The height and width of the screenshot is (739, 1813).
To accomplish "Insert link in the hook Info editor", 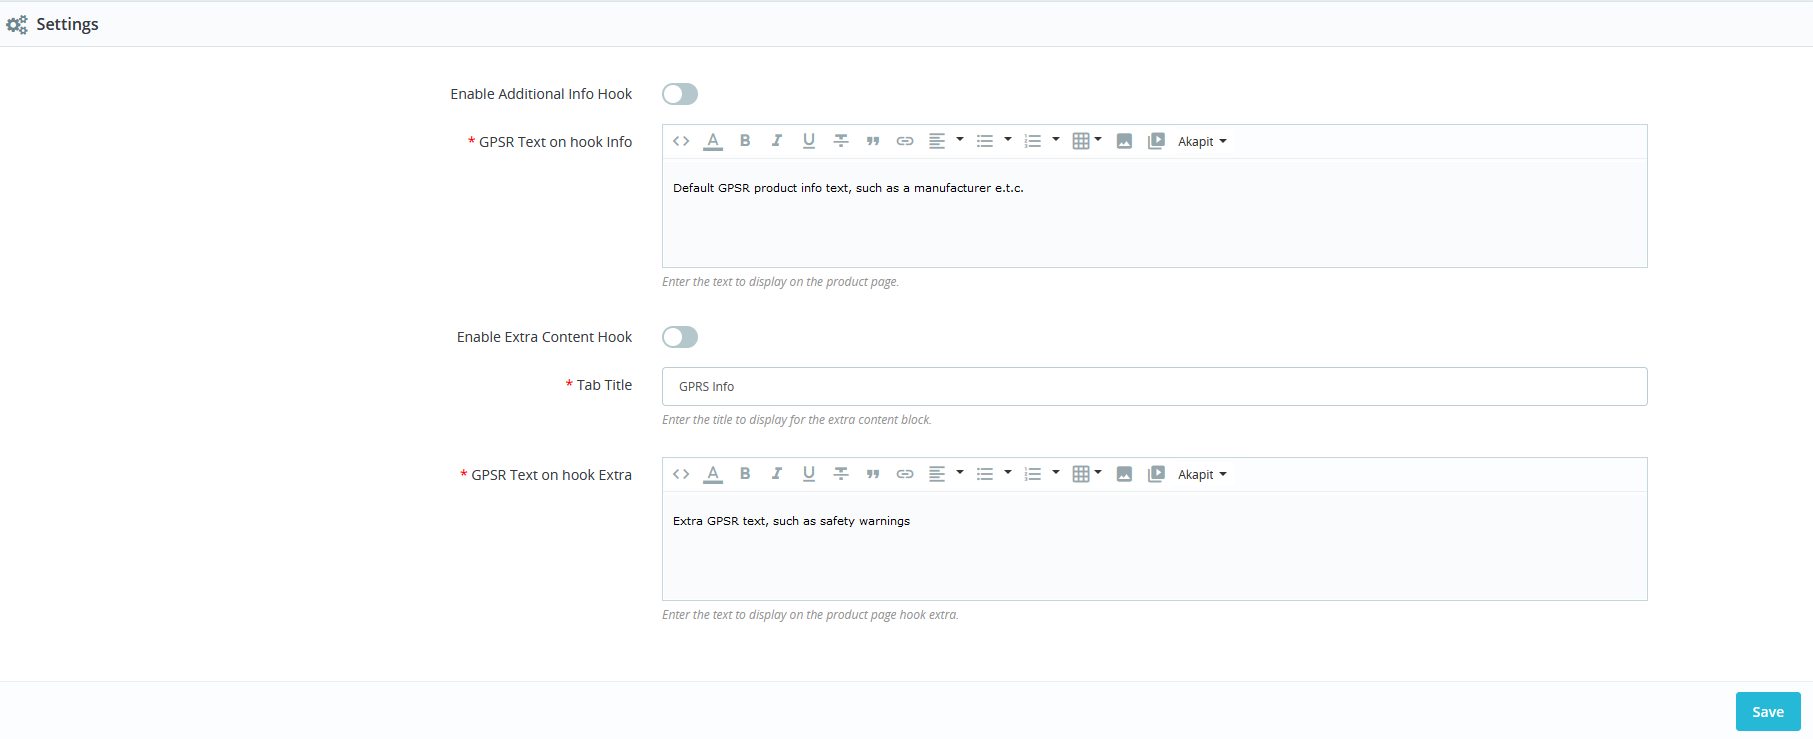I will click(x=905, y=141).
